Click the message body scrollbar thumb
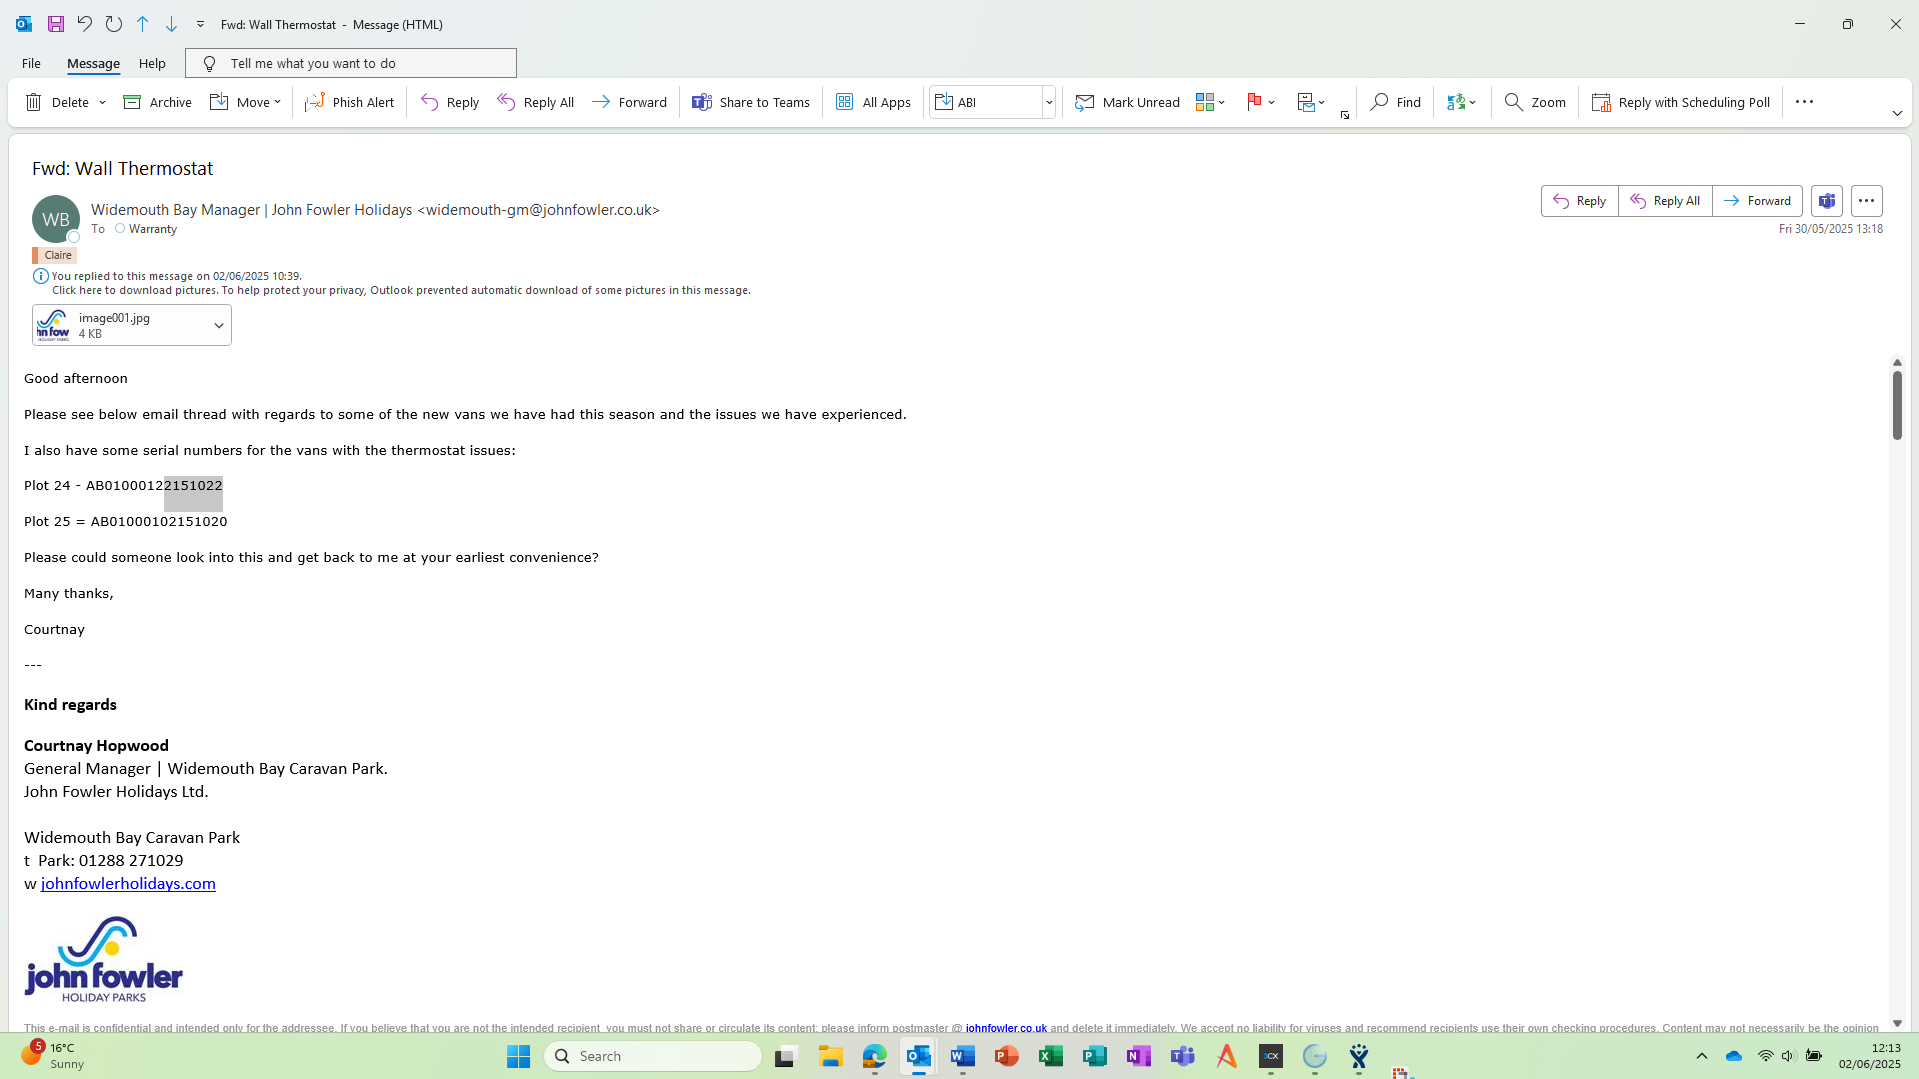 tap(1897, 406)
